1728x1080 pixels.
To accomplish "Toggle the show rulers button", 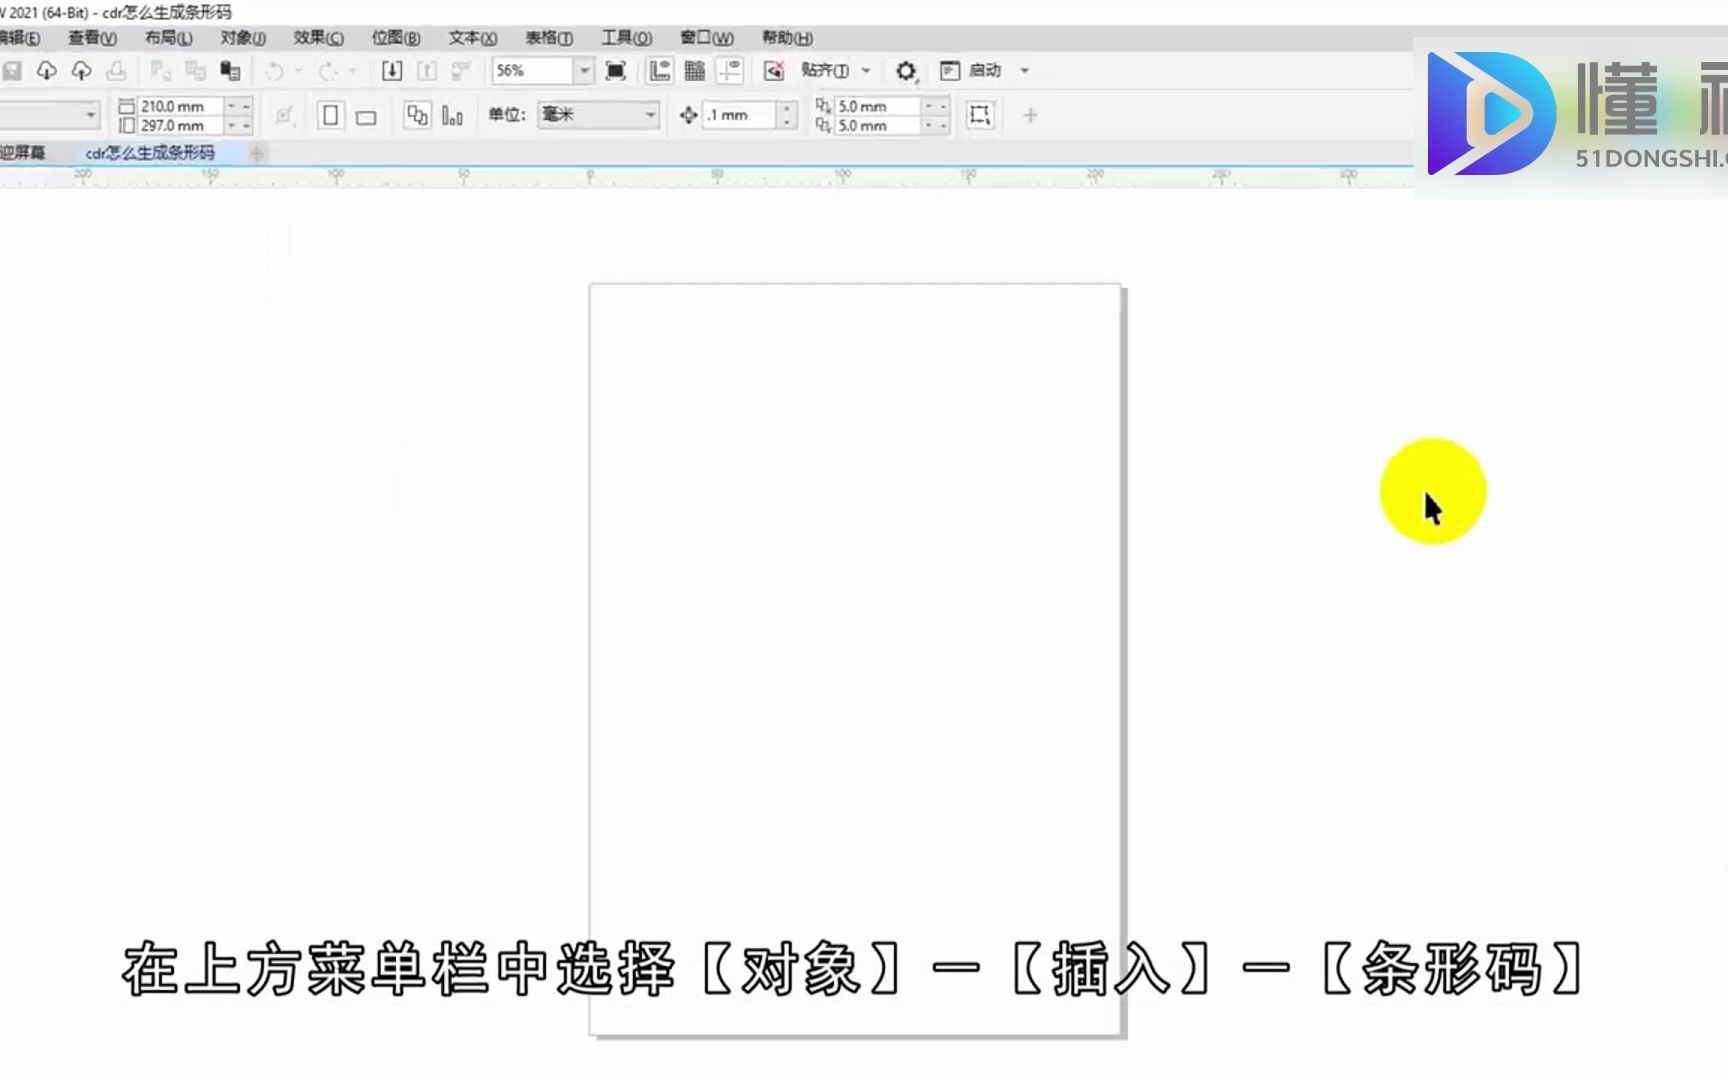I will 660,71.
